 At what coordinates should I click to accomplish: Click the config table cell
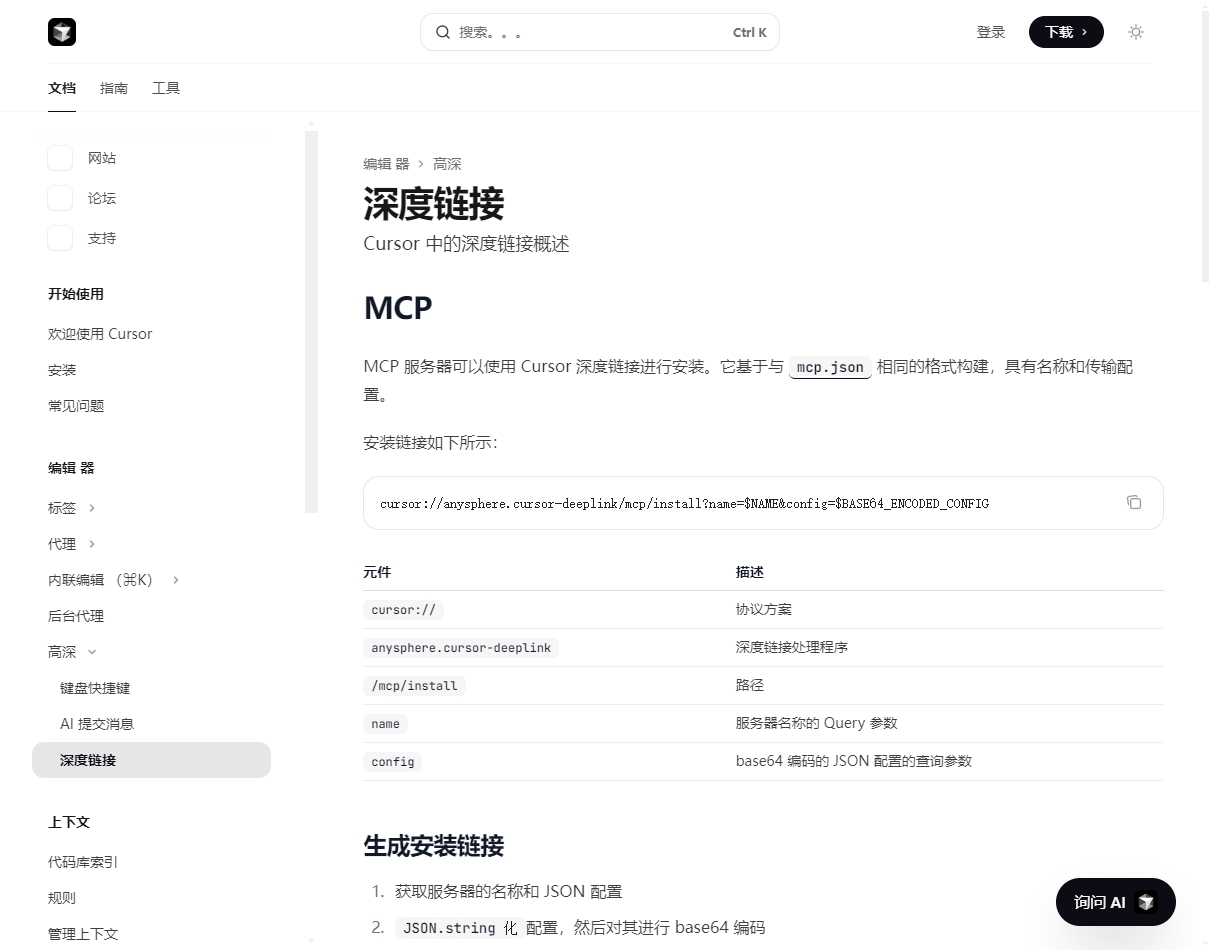393,761
